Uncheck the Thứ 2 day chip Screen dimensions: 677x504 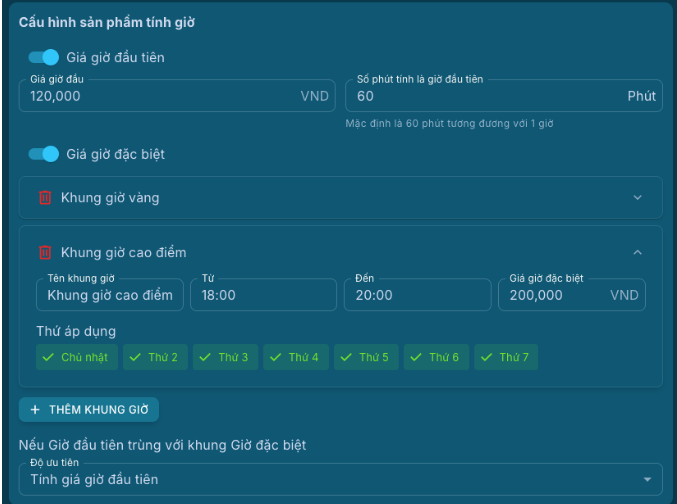coord(154,357)
